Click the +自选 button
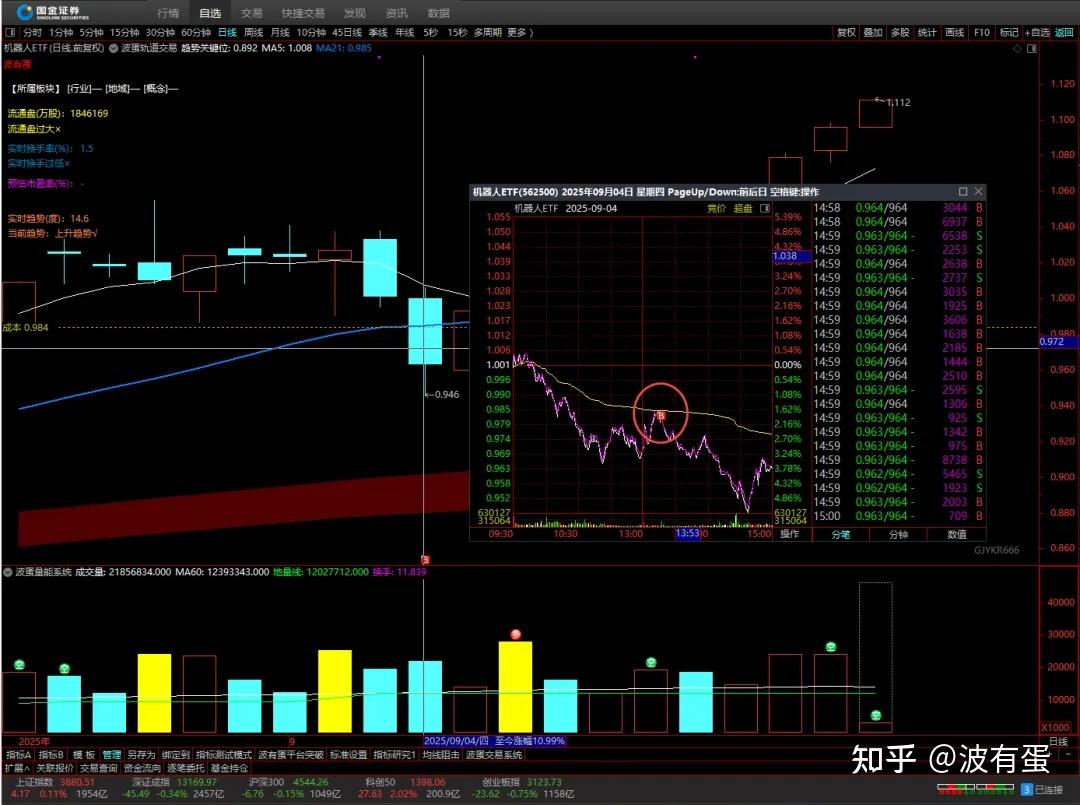 tap(1037, 32)
